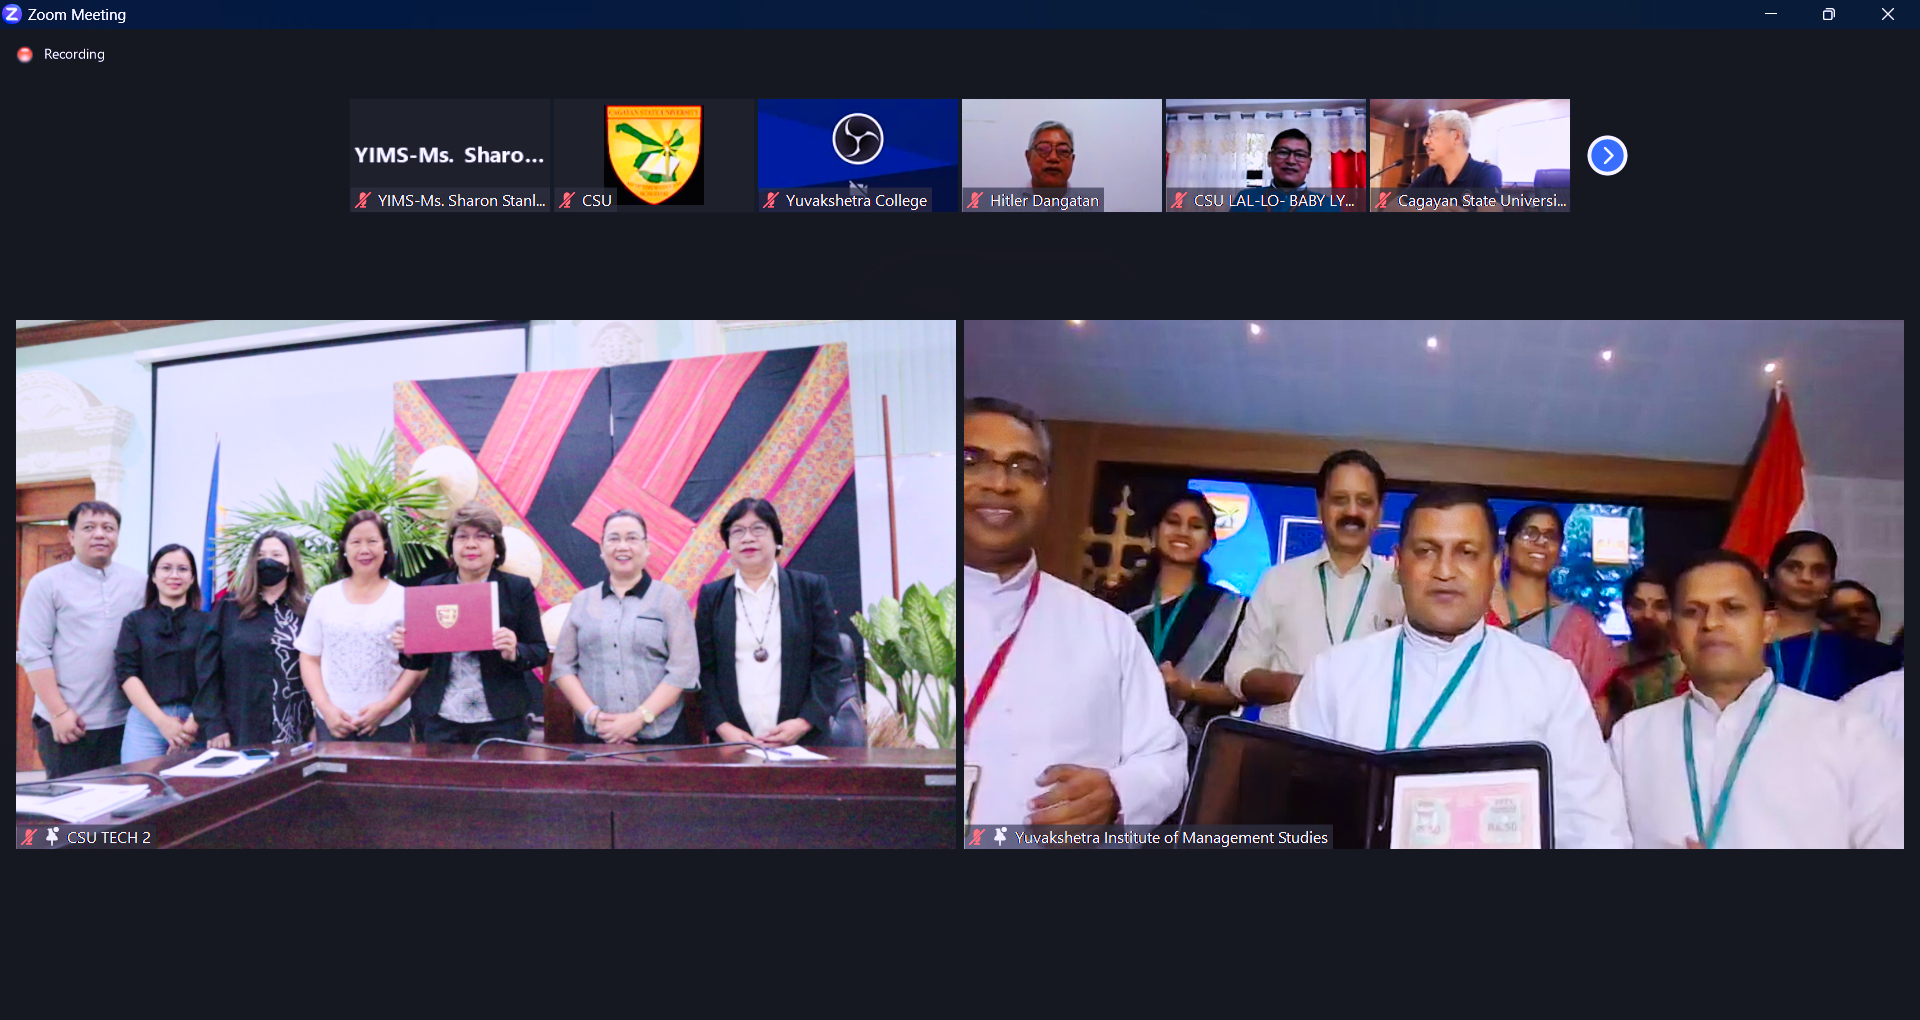The width and height of the screenshot is (1920, 1020).
Task: Click muted mic icon beside Cagayan State Universi...
Action: click(x=1383, y=200)
